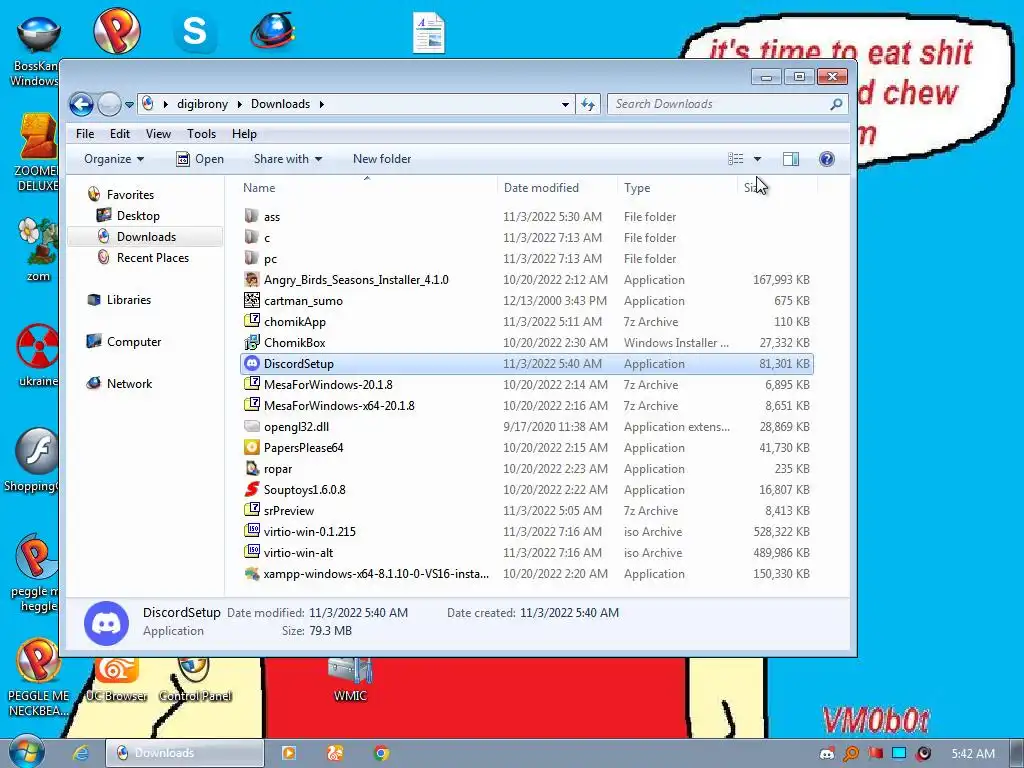Select the c folder row
This screenshot has width=1024, height=768.
[526, 238]
